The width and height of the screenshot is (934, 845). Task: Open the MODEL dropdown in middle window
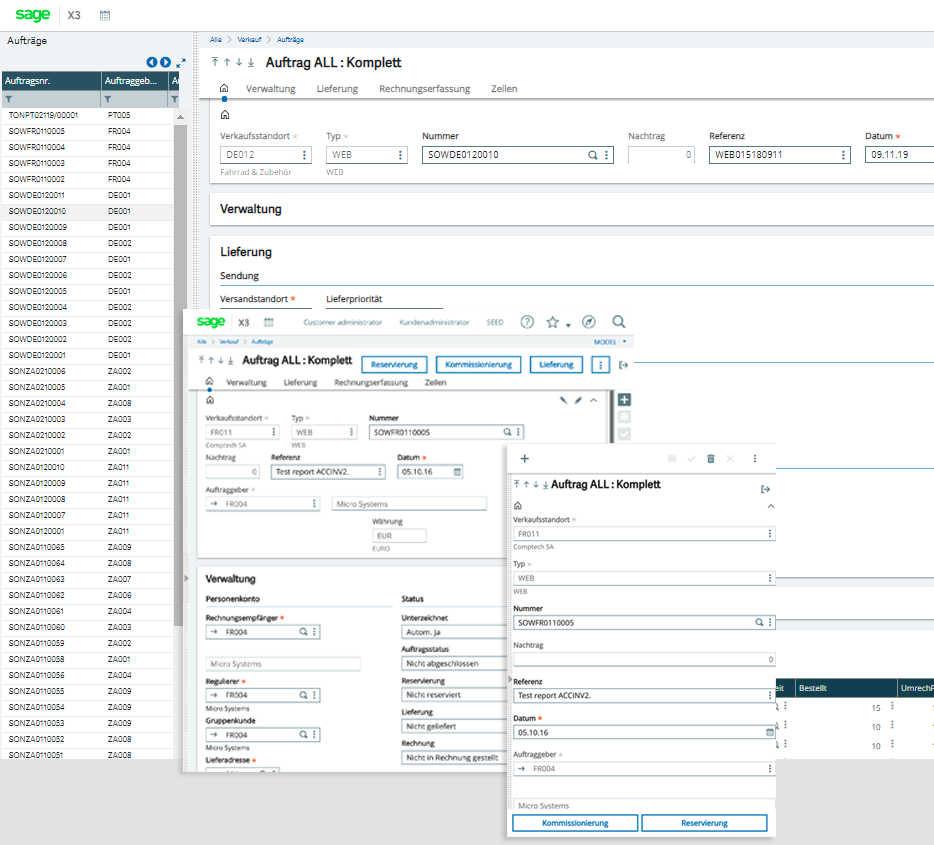click(x=610, y=342)
